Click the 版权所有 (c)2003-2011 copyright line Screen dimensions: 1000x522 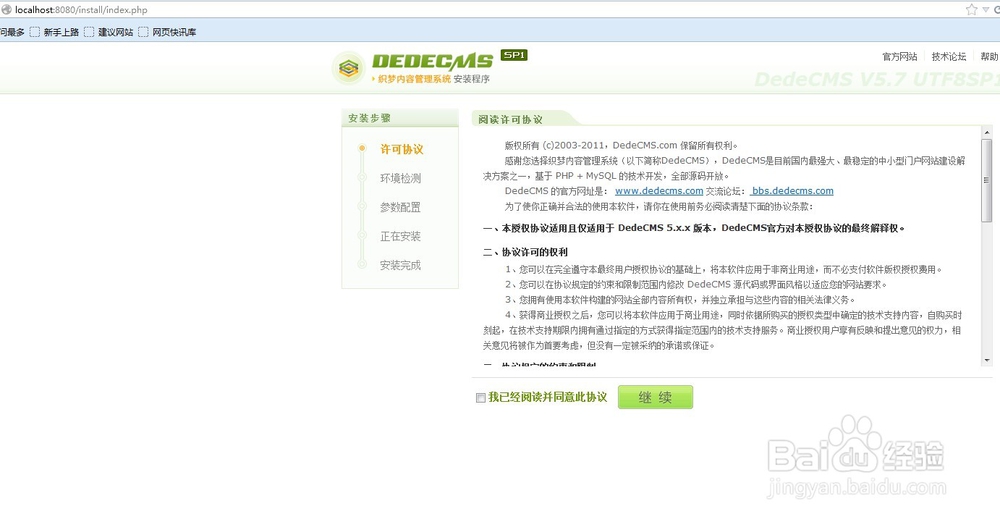(x=621, y=145)
